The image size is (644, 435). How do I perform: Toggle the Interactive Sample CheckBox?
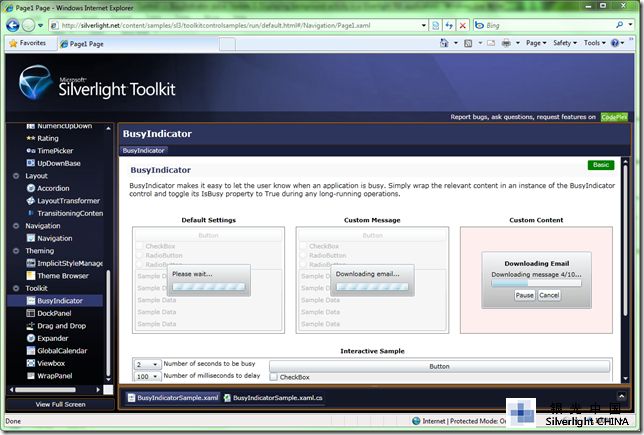274,377
